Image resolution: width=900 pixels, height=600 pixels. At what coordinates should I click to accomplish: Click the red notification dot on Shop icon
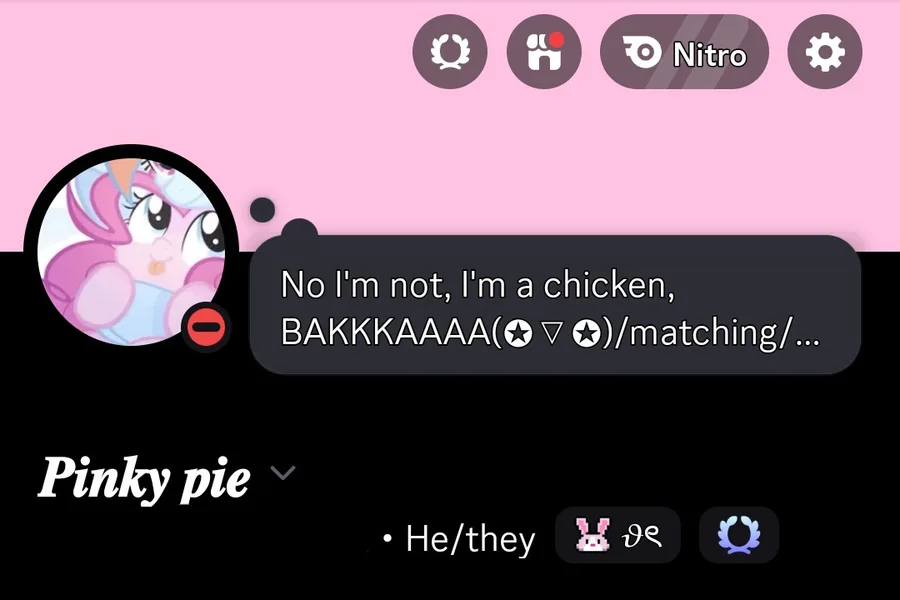(x=556, y=40)
